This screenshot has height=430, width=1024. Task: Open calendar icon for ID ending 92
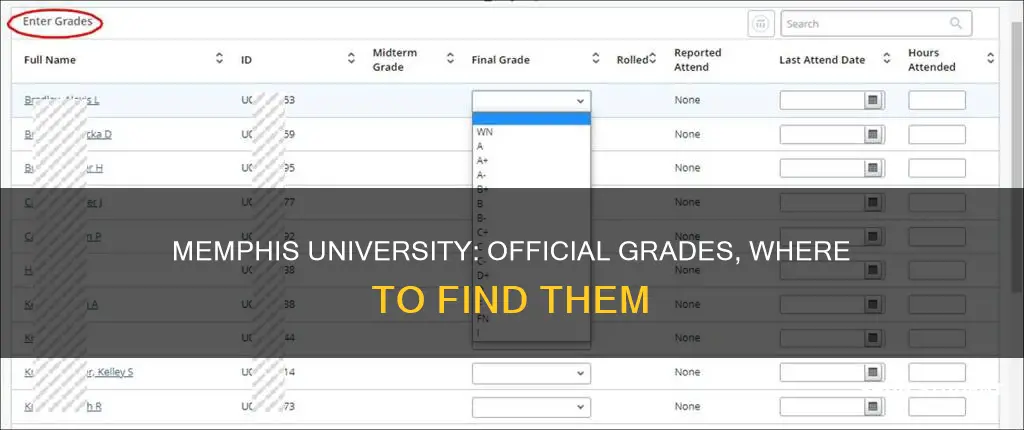point(872,237)
